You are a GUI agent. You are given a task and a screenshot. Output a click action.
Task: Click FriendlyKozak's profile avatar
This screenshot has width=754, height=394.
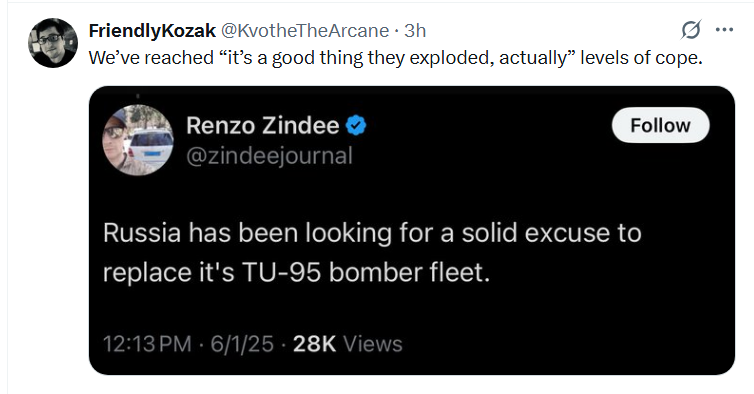(53, 43)
